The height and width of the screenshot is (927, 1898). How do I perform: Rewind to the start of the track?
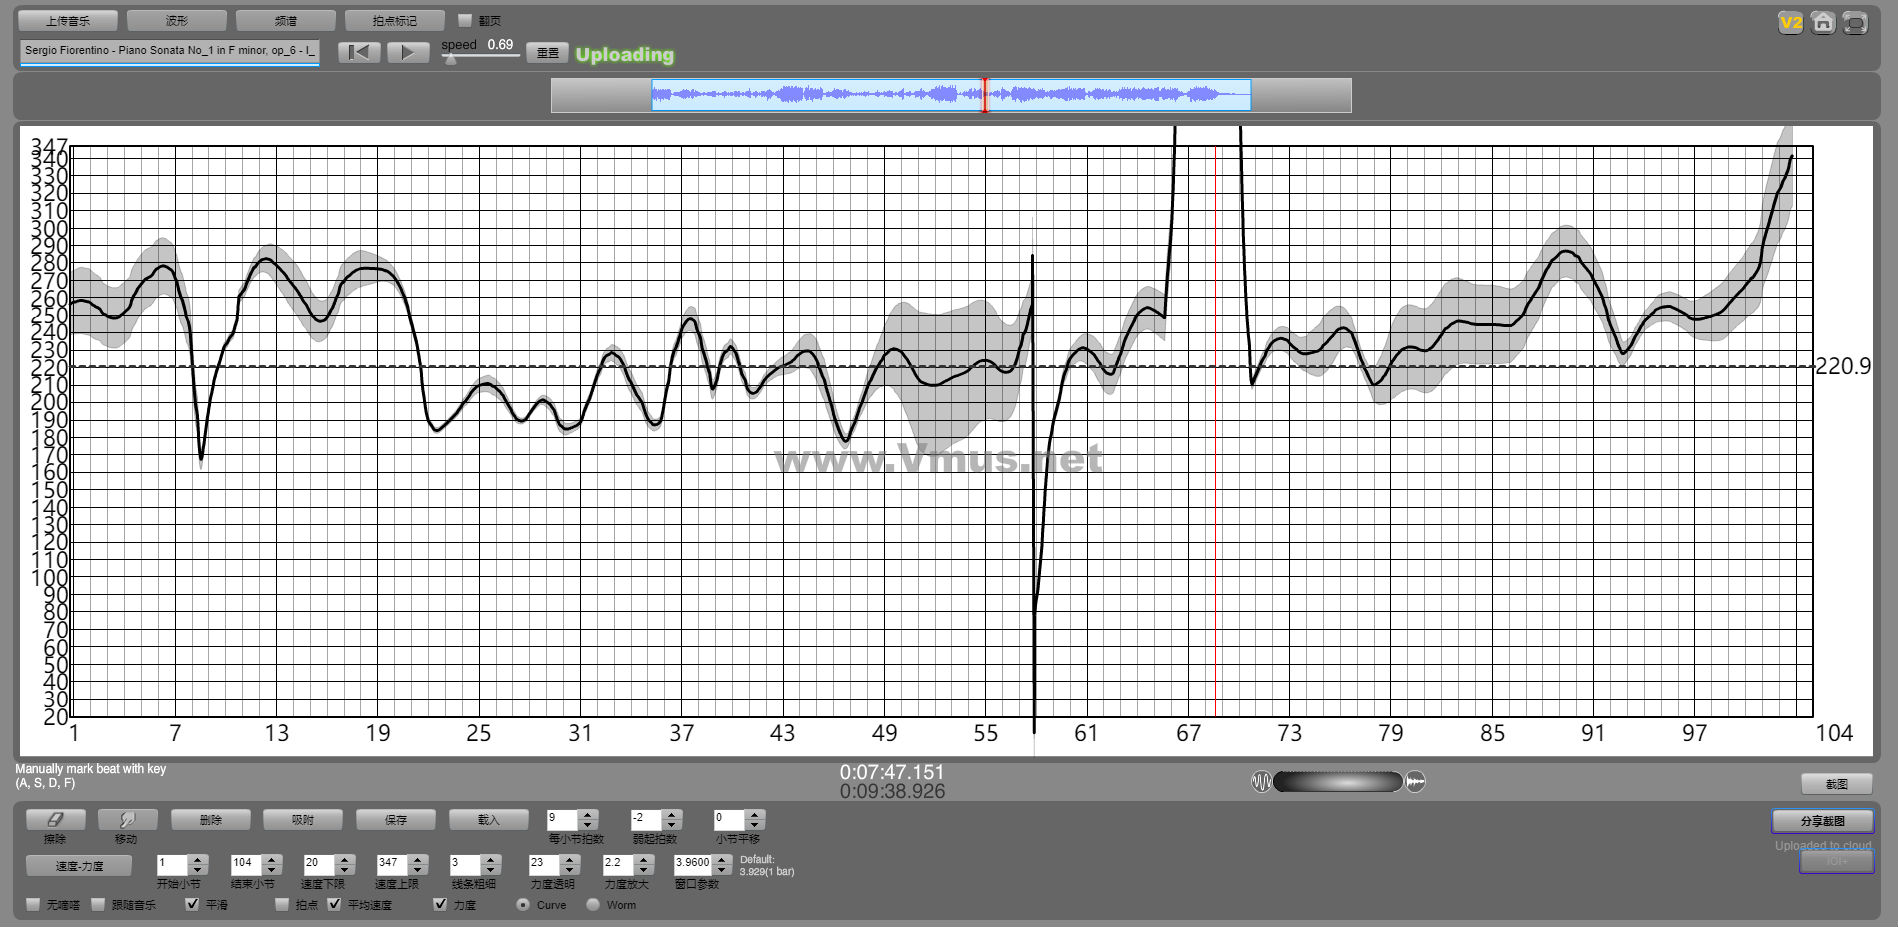point(359,52)
